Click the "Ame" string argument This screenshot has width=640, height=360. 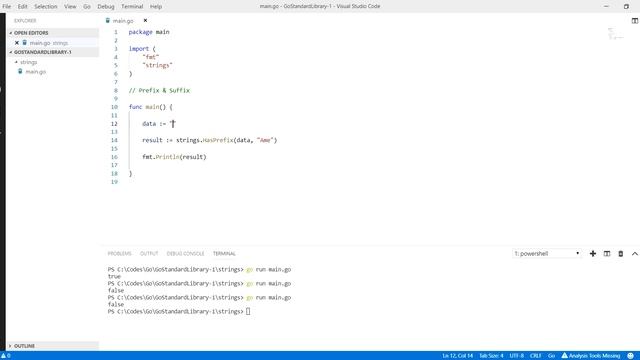tap(265, 140)
